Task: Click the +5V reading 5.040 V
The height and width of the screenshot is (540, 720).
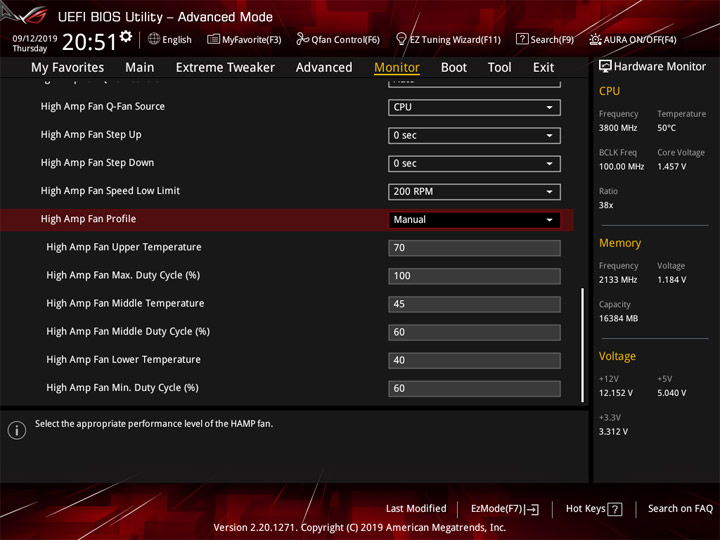Action: (x=671, y=393)
